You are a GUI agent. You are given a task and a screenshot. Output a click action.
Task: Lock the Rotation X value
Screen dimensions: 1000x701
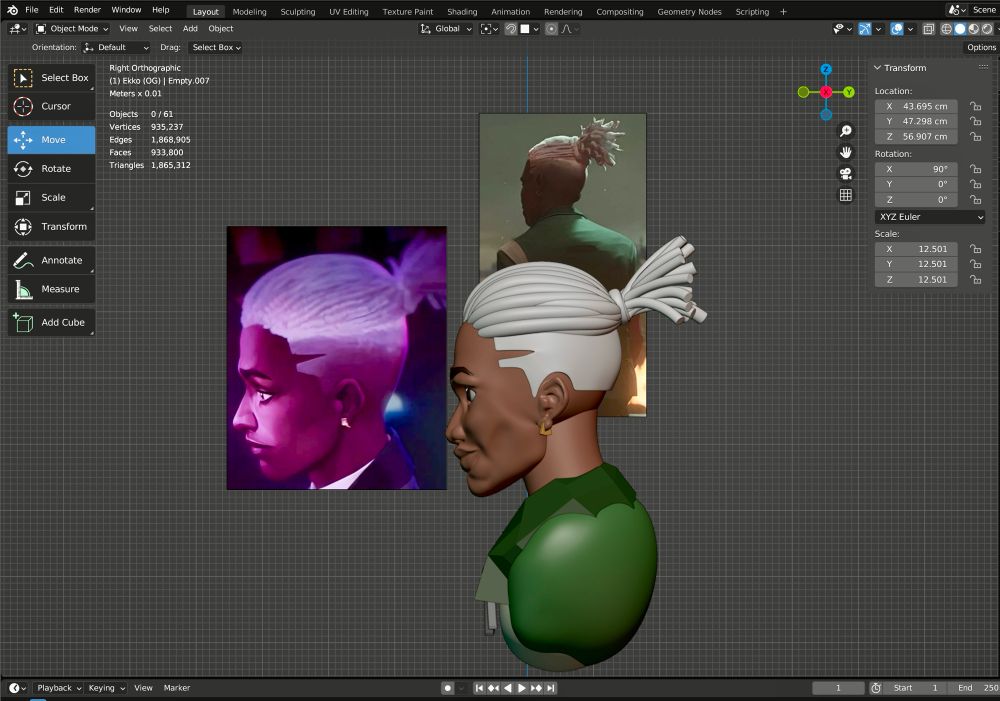coord(976,169)
